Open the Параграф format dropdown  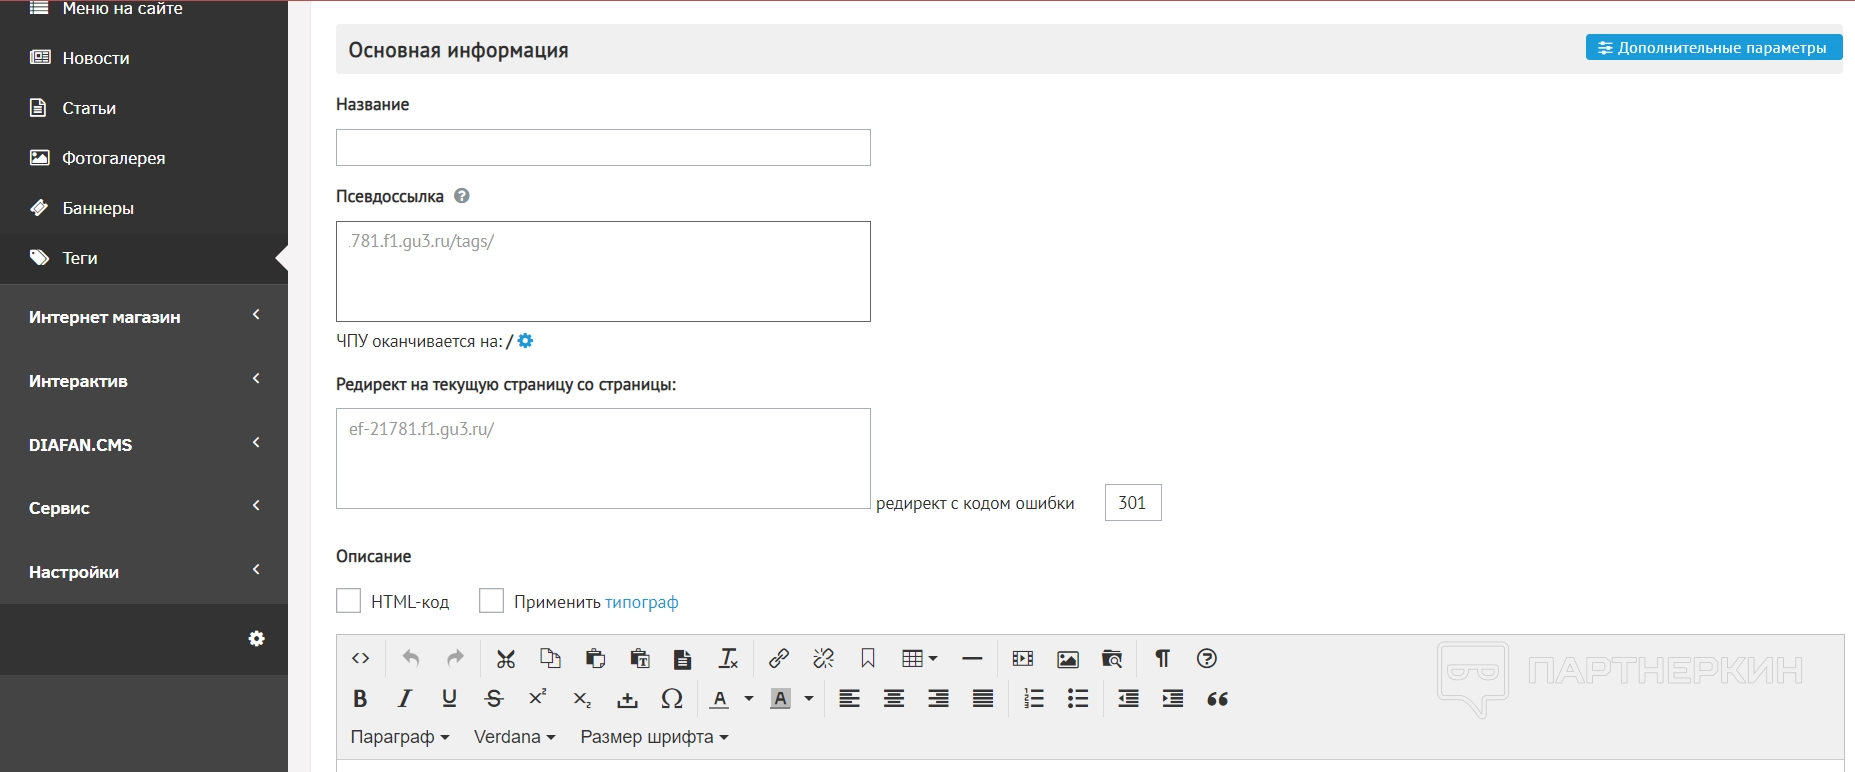pyautogui.click(x=399, y=737)
